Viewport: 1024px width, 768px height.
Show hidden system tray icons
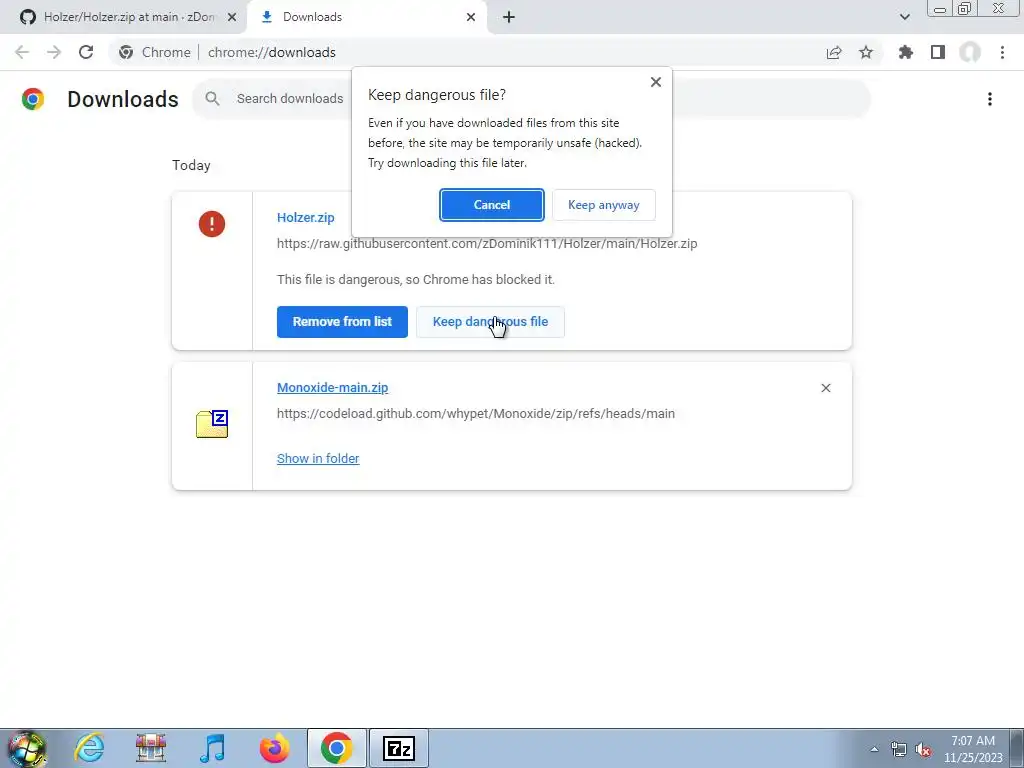click(874, 749)
